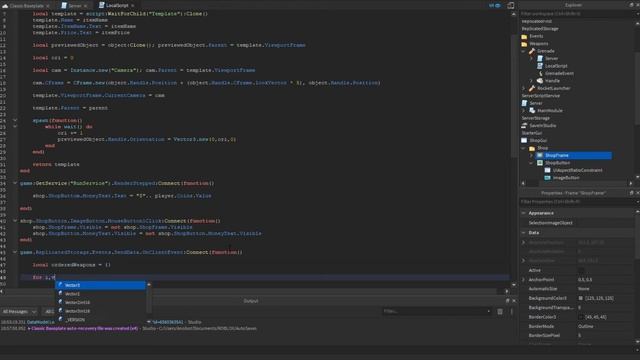Viewport: 640px width, 360px height.
Task: Click the Grenade tool icon
Action: tap(532, 51)
